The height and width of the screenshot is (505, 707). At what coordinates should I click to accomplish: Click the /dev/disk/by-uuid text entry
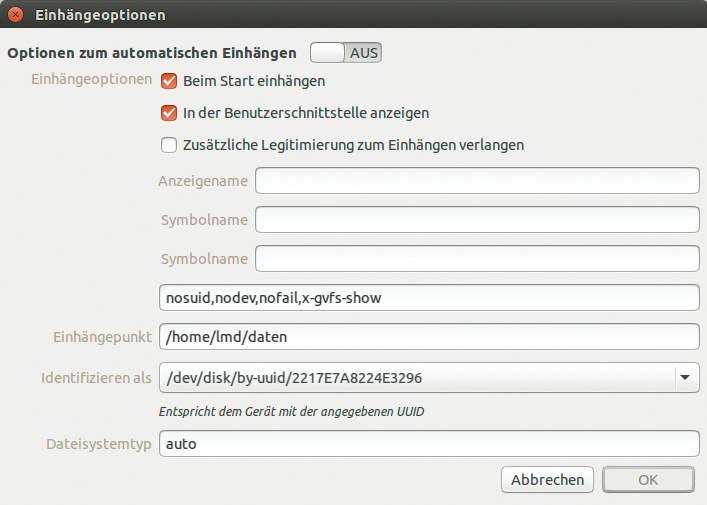415,377
